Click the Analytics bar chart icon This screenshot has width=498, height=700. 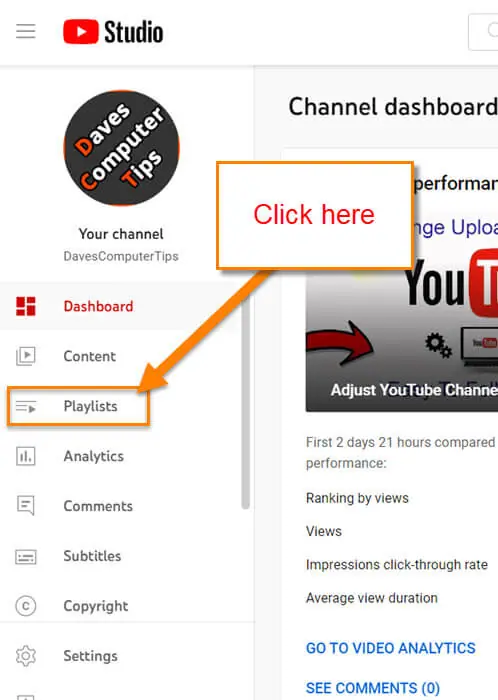25,456
